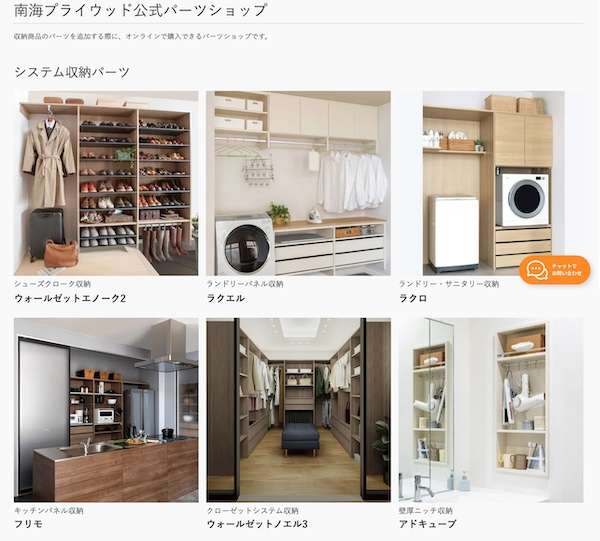Select the ランドリーパネル収納 category label
This screenshot has width=600, height=541.
click(x=244, y=284)
